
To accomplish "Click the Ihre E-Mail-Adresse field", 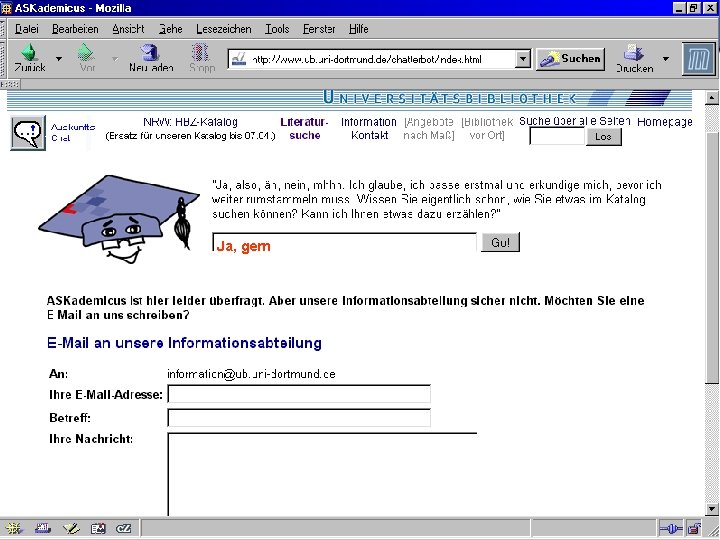I will [x=299, y=394].
